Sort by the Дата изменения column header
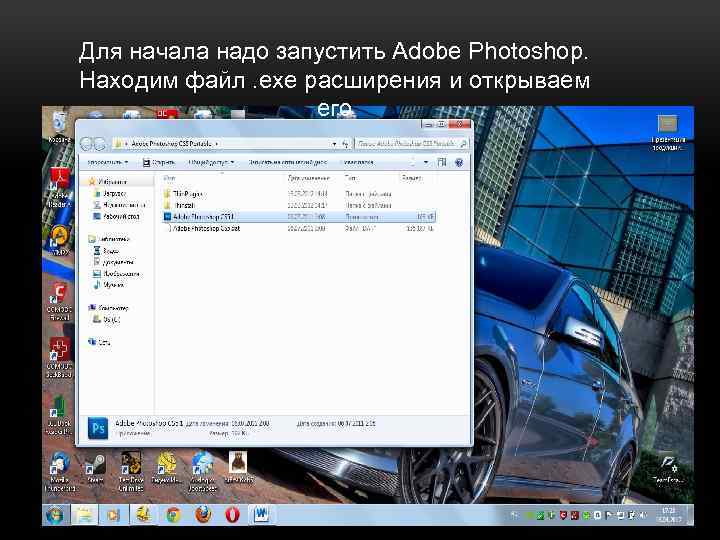 pos(309,177)
